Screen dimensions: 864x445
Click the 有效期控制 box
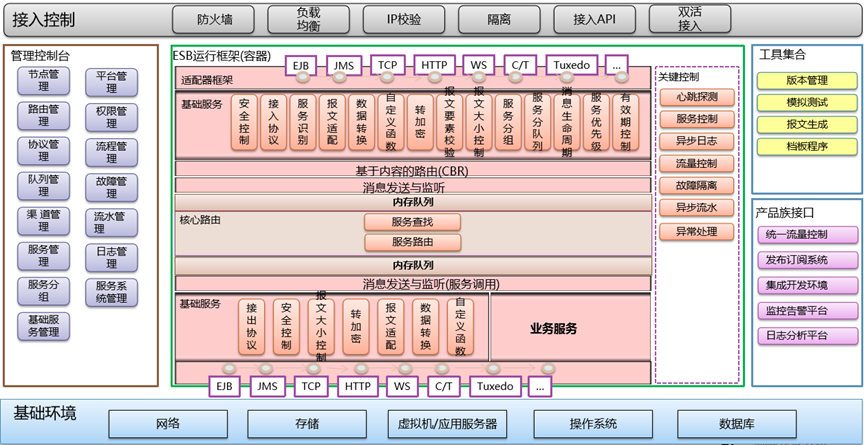pyautogui.click(x=625, y=122)
